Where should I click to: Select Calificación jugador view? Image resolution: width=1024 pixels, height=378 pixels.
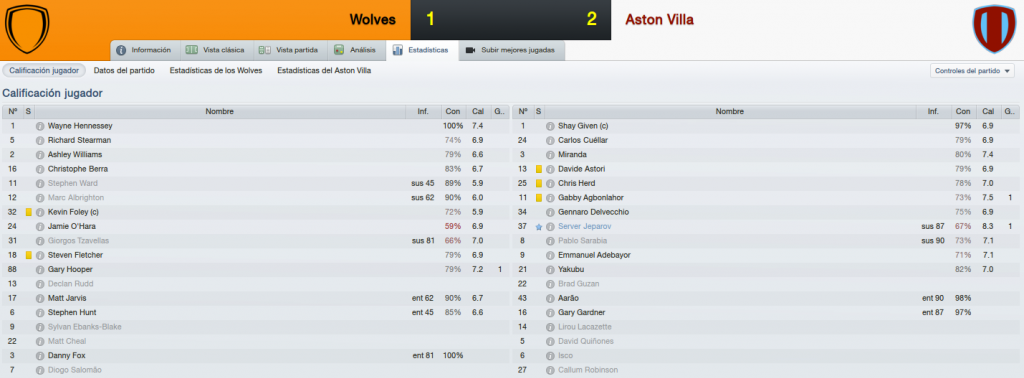[x=44, y=71]
